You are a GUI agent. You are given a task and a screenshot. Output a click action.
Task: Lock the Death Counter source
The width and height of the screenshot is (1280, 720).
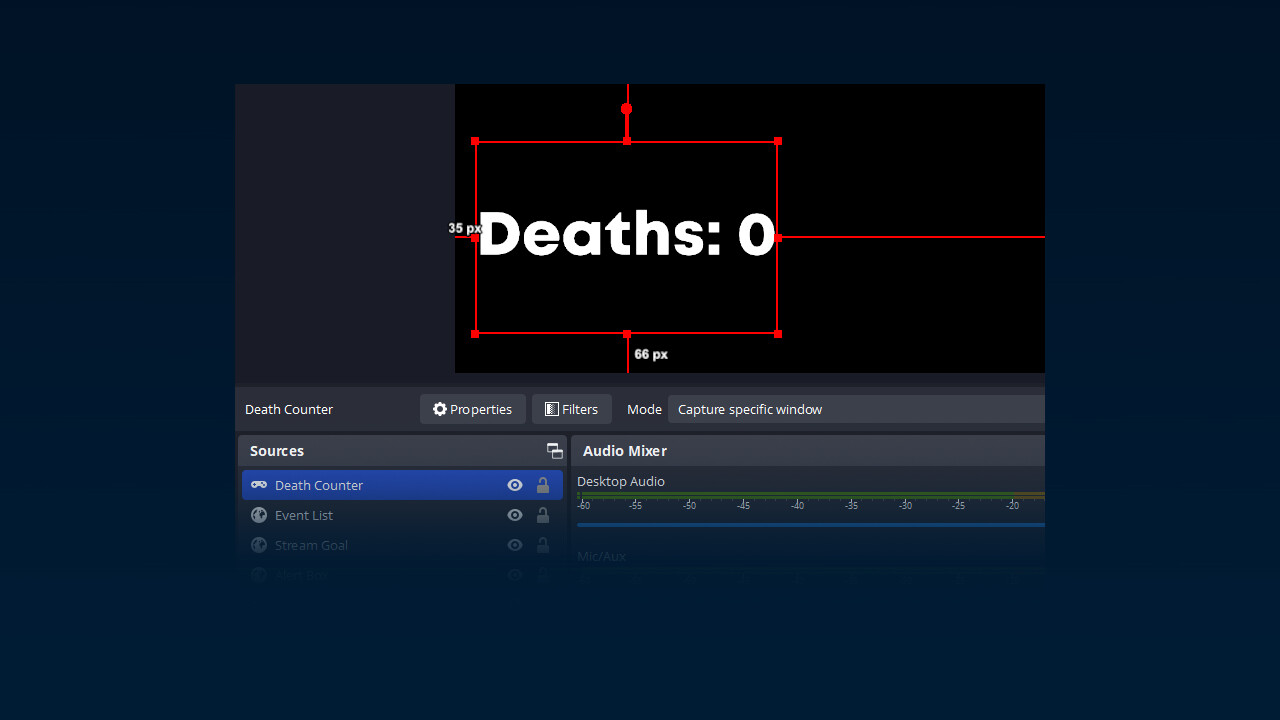coord(543,485)
